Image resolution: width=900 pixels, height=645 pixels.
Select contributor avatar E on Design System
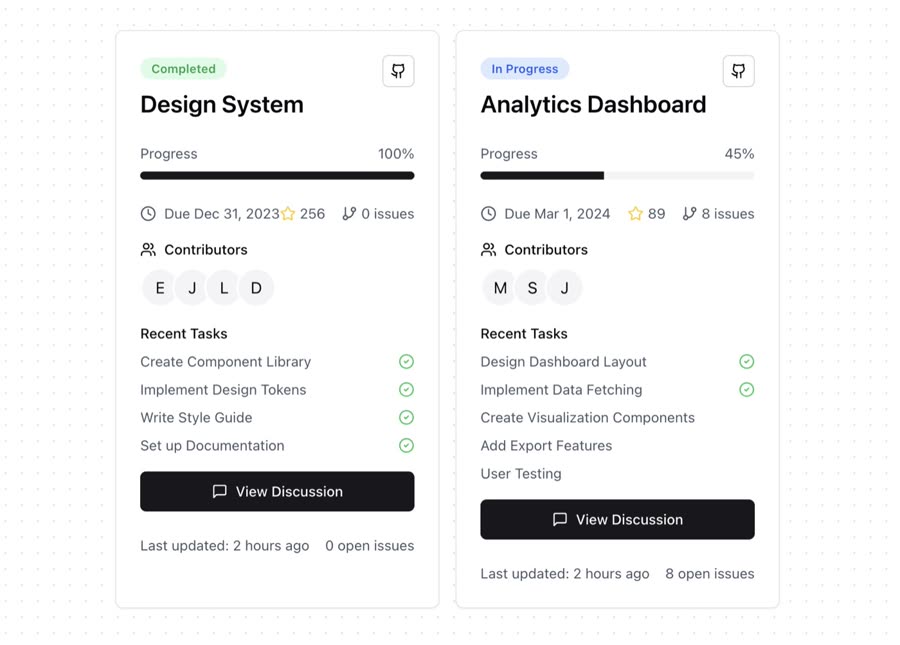[x=160, y=288]
